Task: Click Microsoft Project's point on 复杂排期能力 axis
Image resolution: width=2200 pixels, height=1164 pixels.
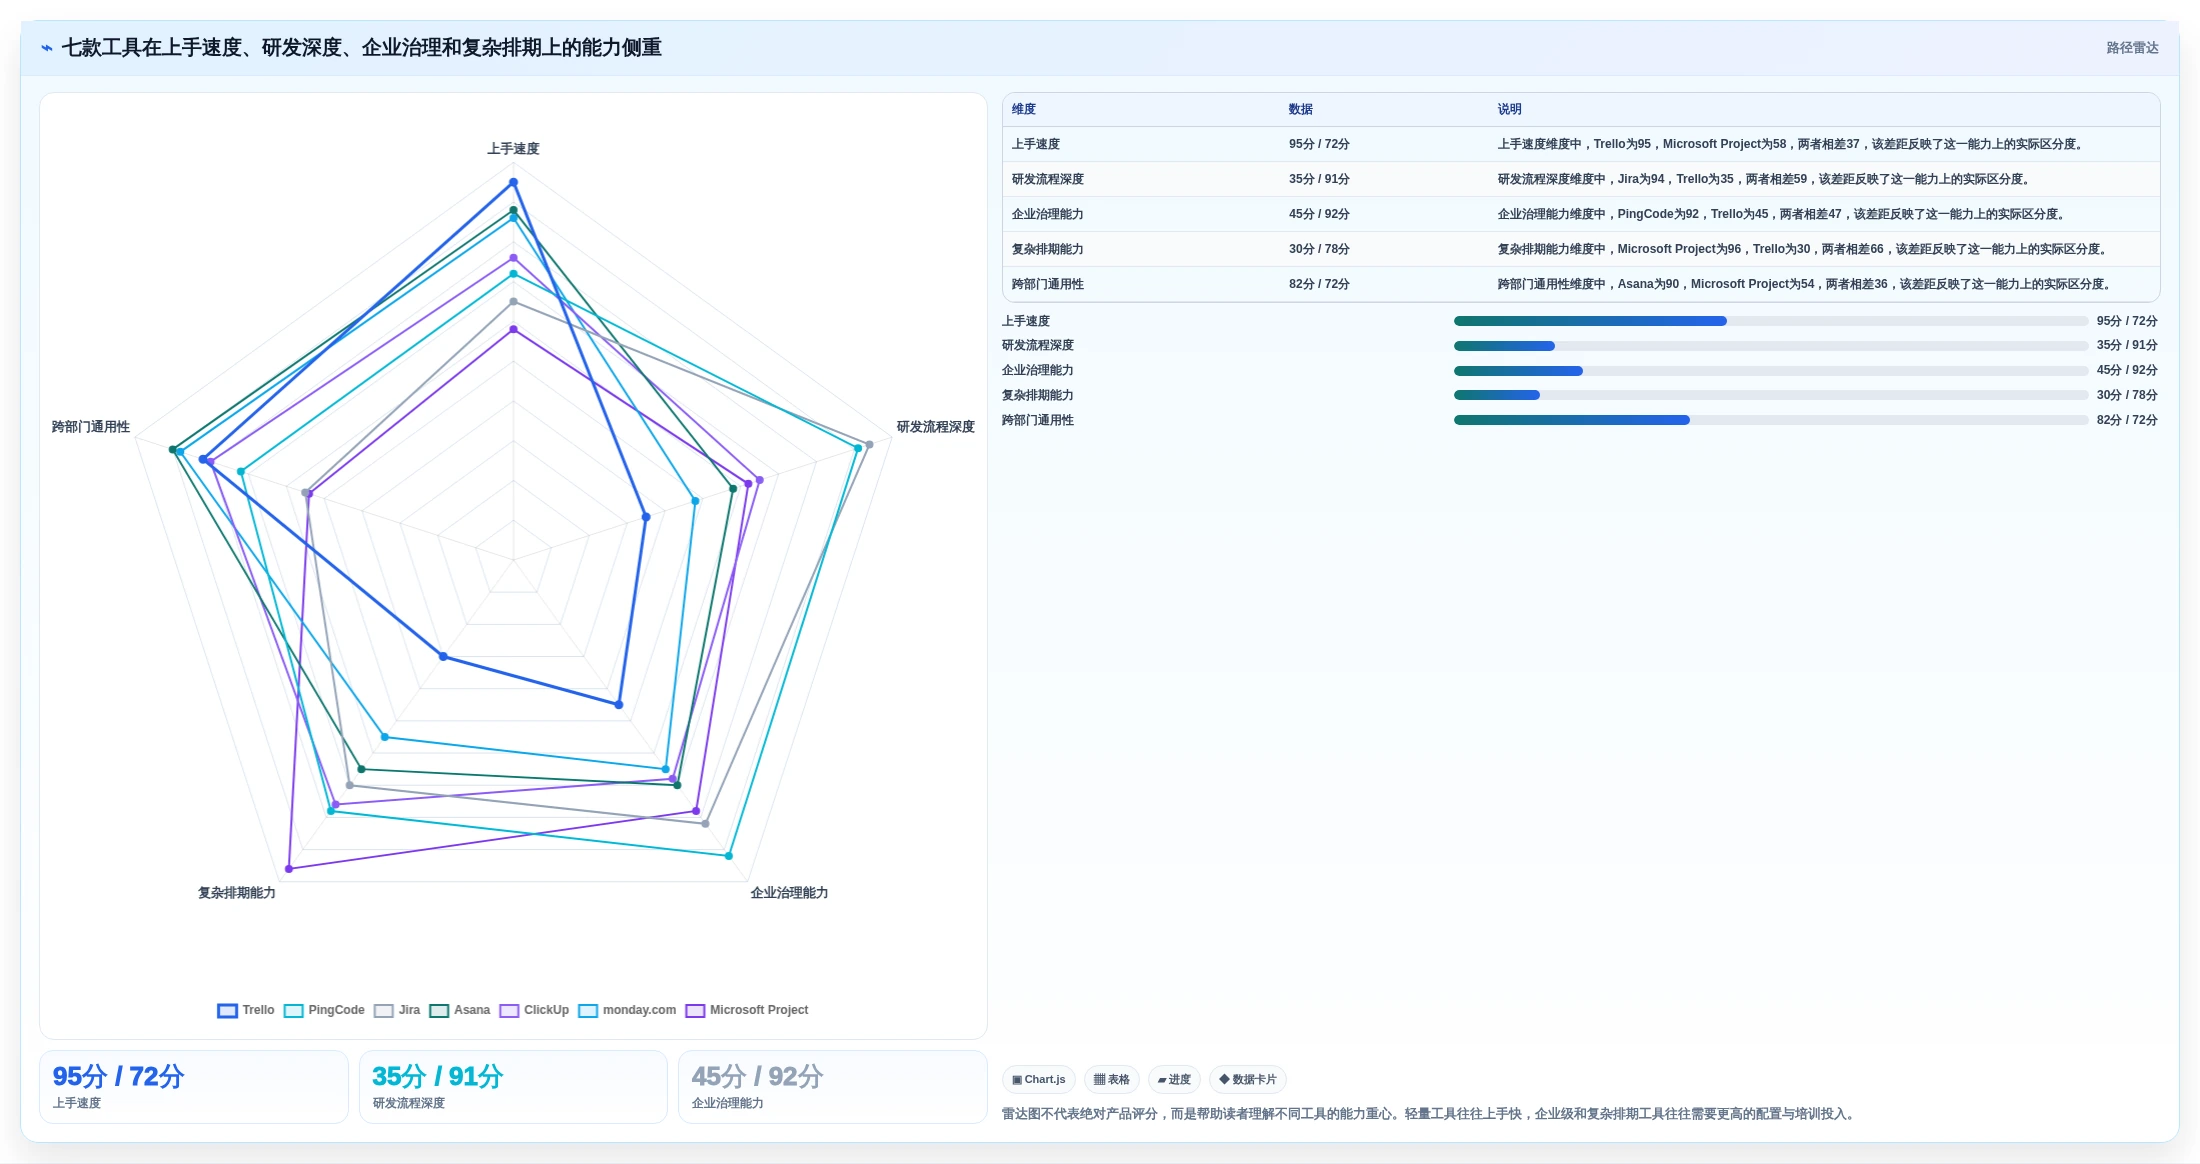Action: (289, 869)
